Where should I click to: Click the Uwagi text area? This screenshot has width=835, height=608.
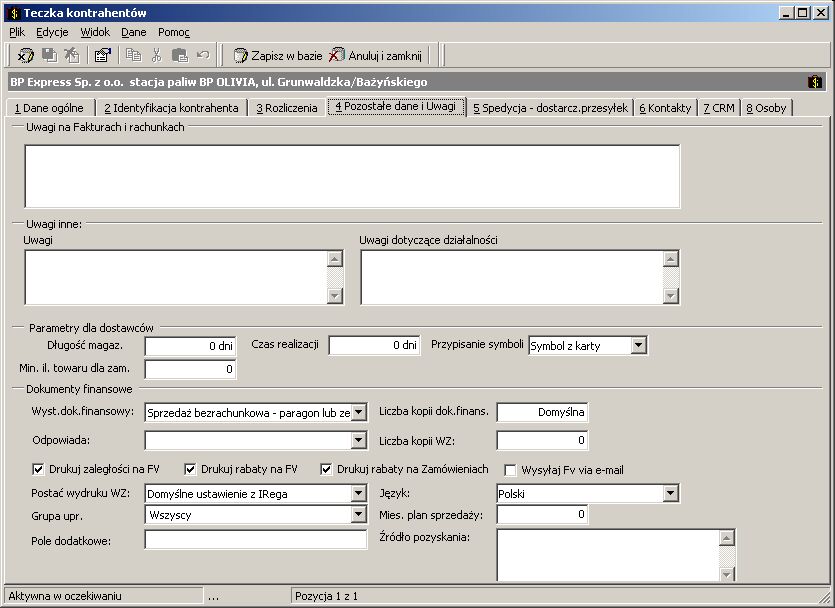(176, 277)
